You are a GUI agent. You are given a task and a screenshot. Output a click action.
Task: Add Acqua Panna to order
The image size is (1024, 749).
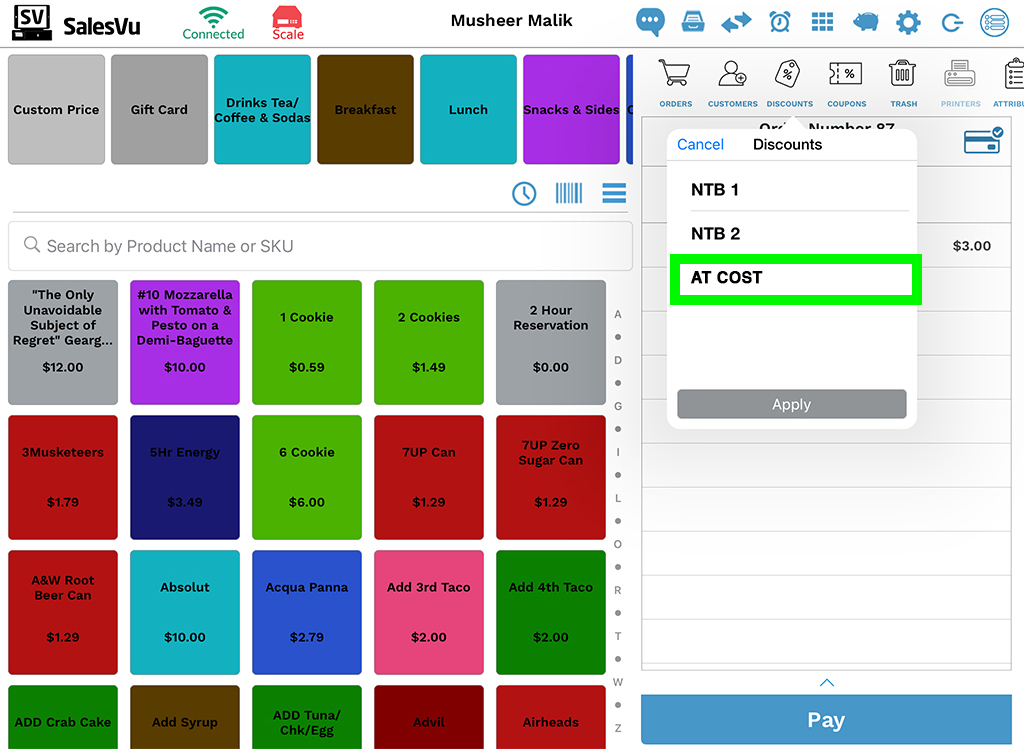[x=307, y=613]
